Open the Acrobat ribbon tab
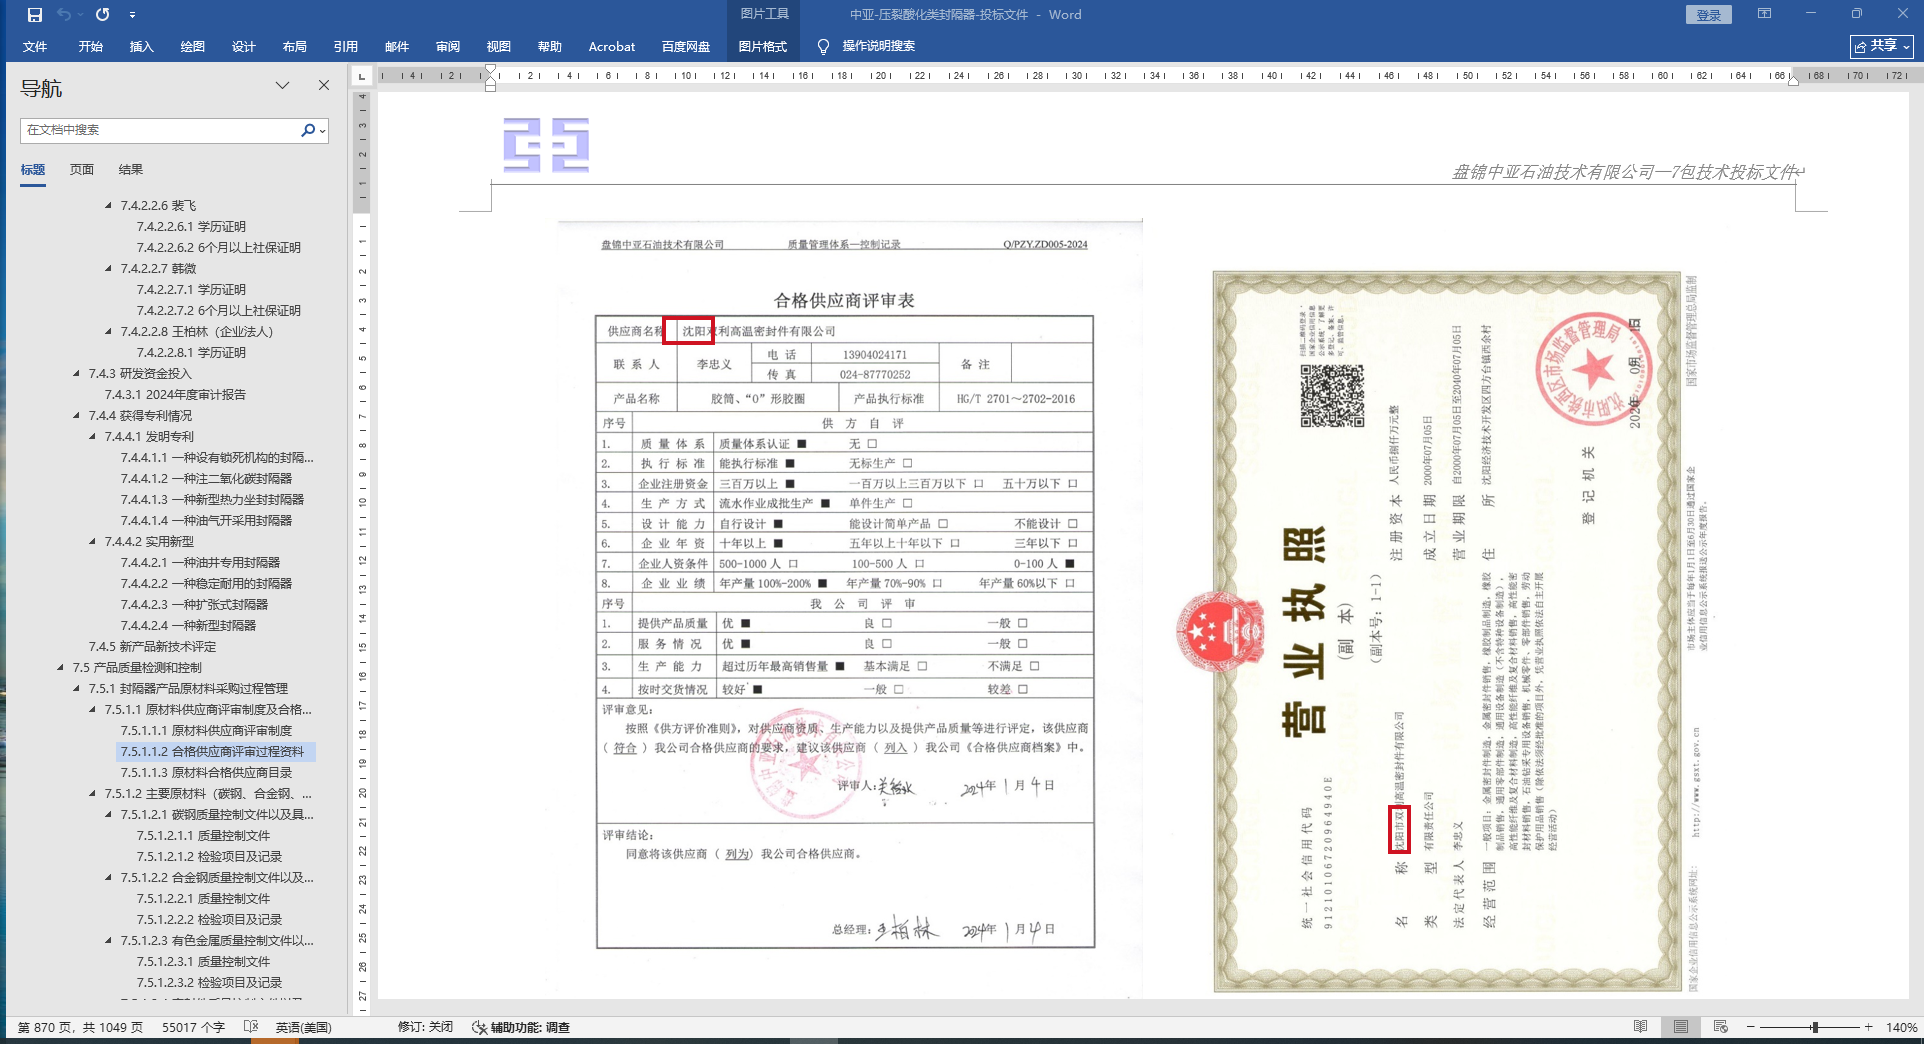Viewport: 1924px width, 1044px height. point(612,47)
